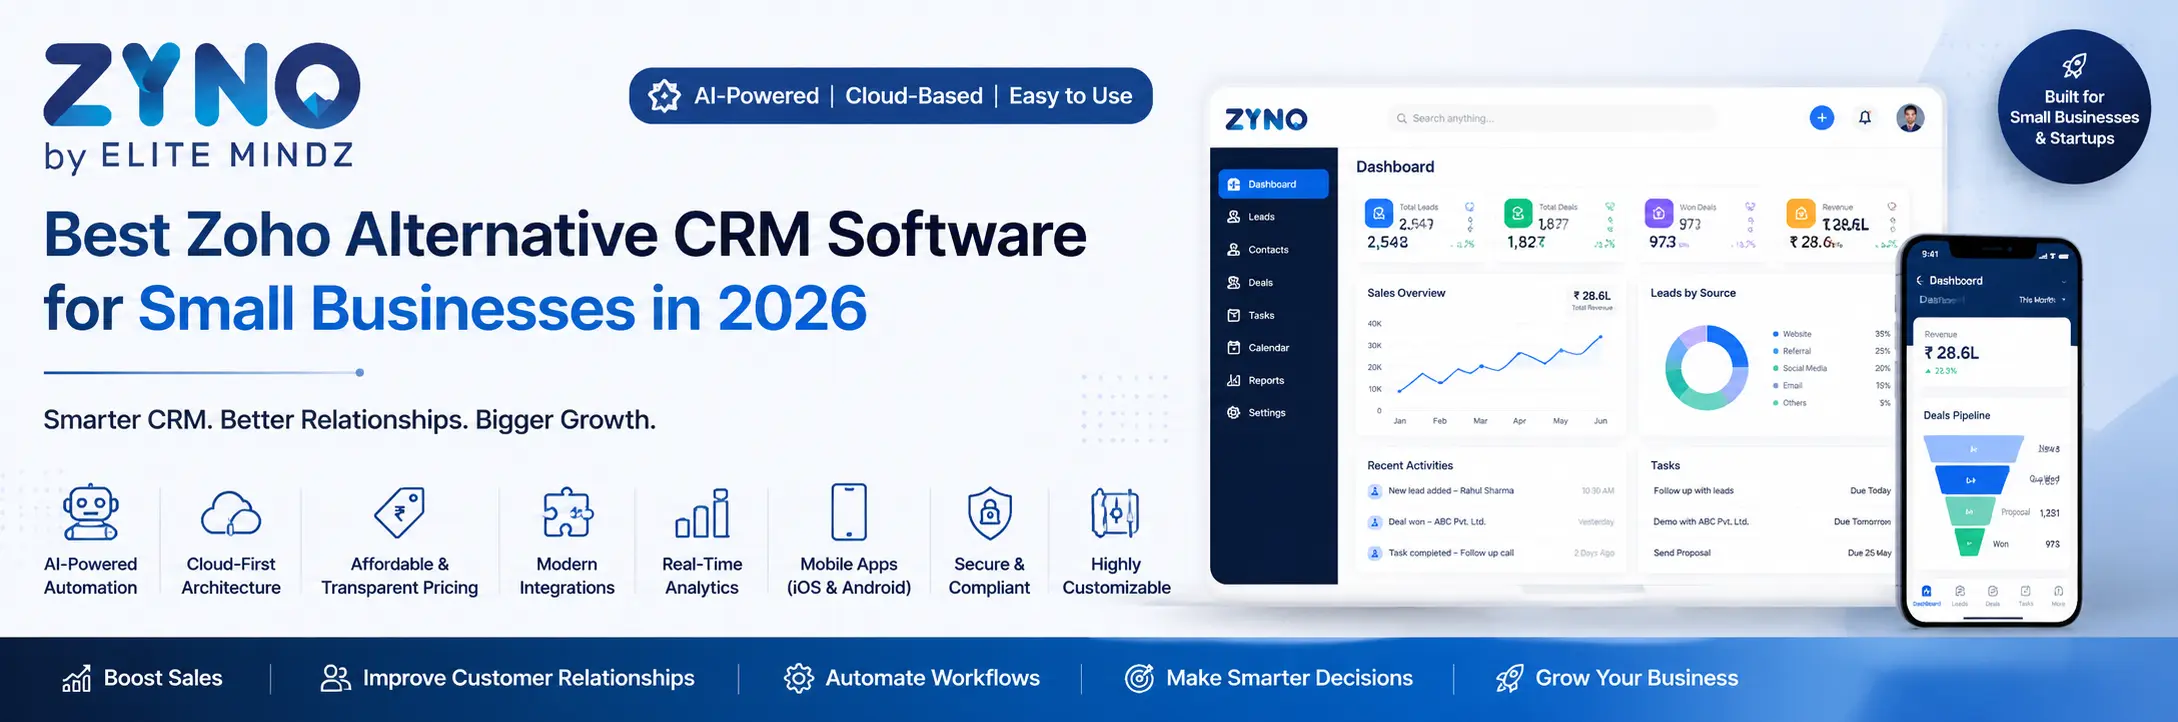Open the This Month dropdown on phone

point(2042,300)
